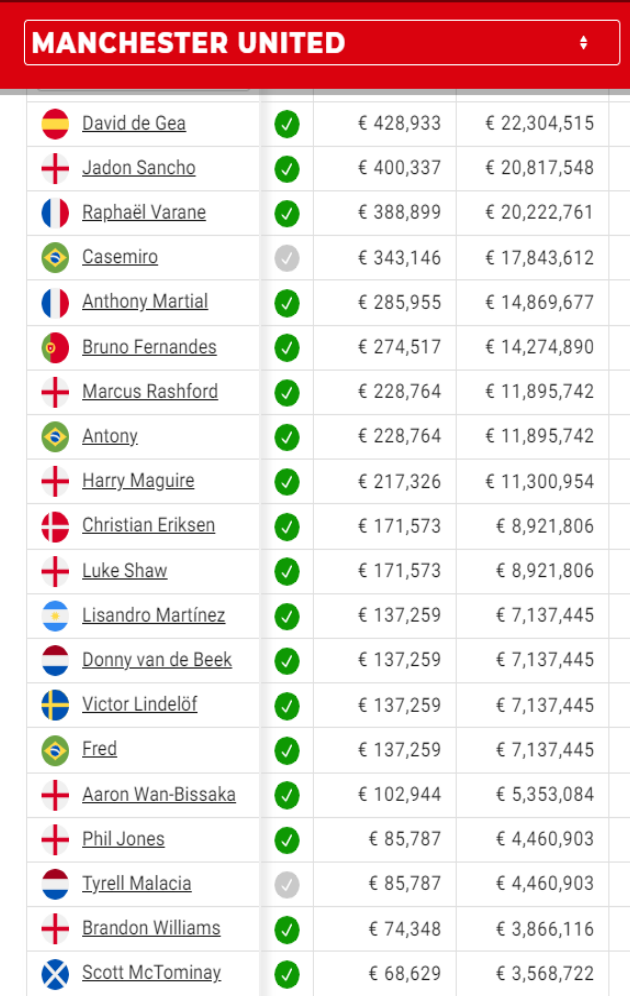
Task: Open Aaron Wan-Bissaka's profile link
Action: coord(159,794)
